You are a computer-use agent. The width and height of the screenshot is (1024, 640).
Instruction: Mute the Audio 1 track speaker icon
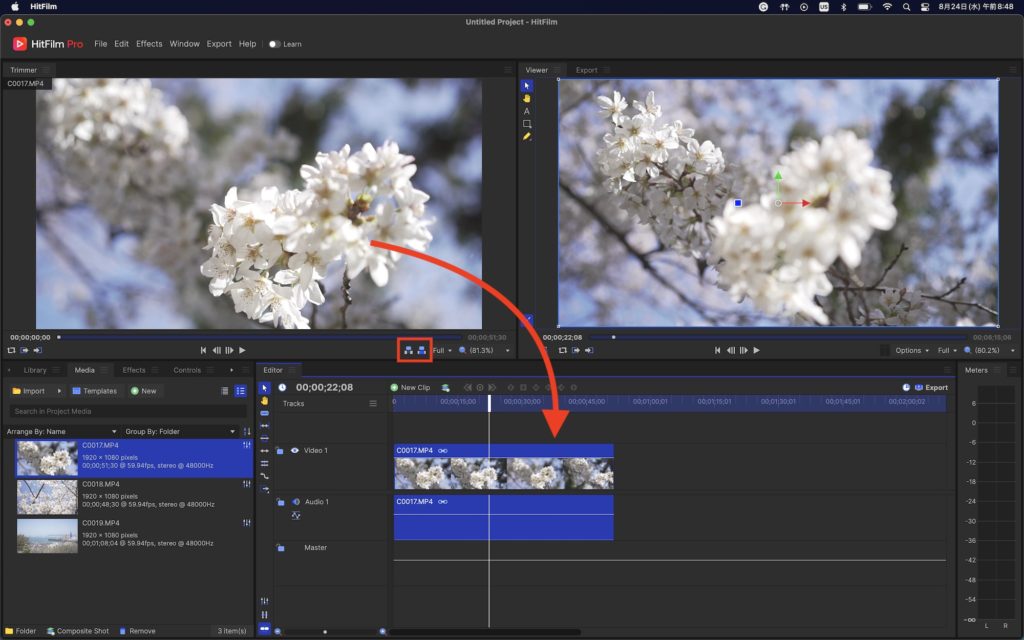click(295, 501)
